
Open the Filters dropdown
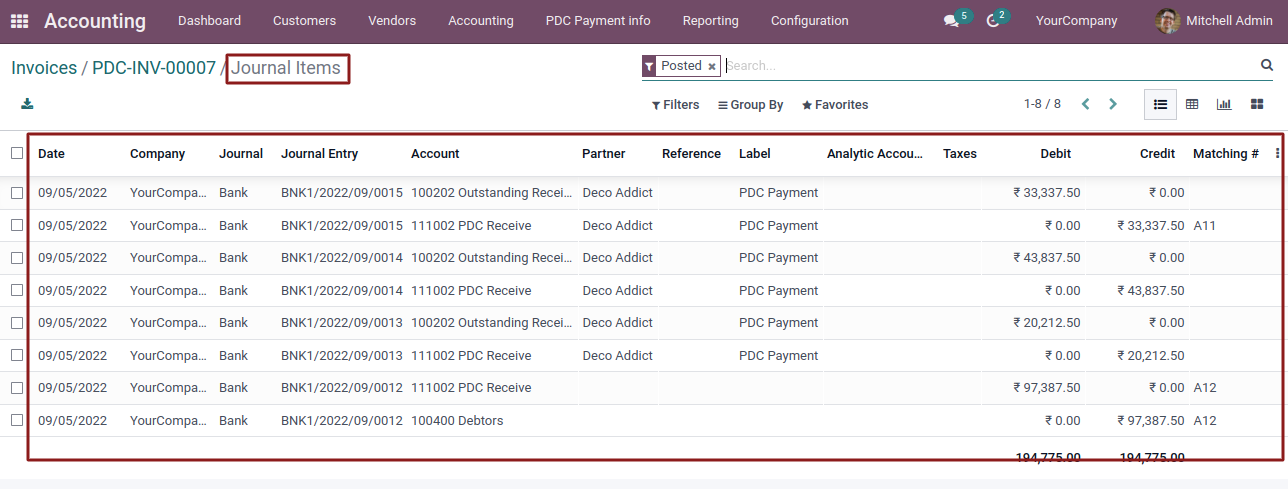tap(675, 105)
